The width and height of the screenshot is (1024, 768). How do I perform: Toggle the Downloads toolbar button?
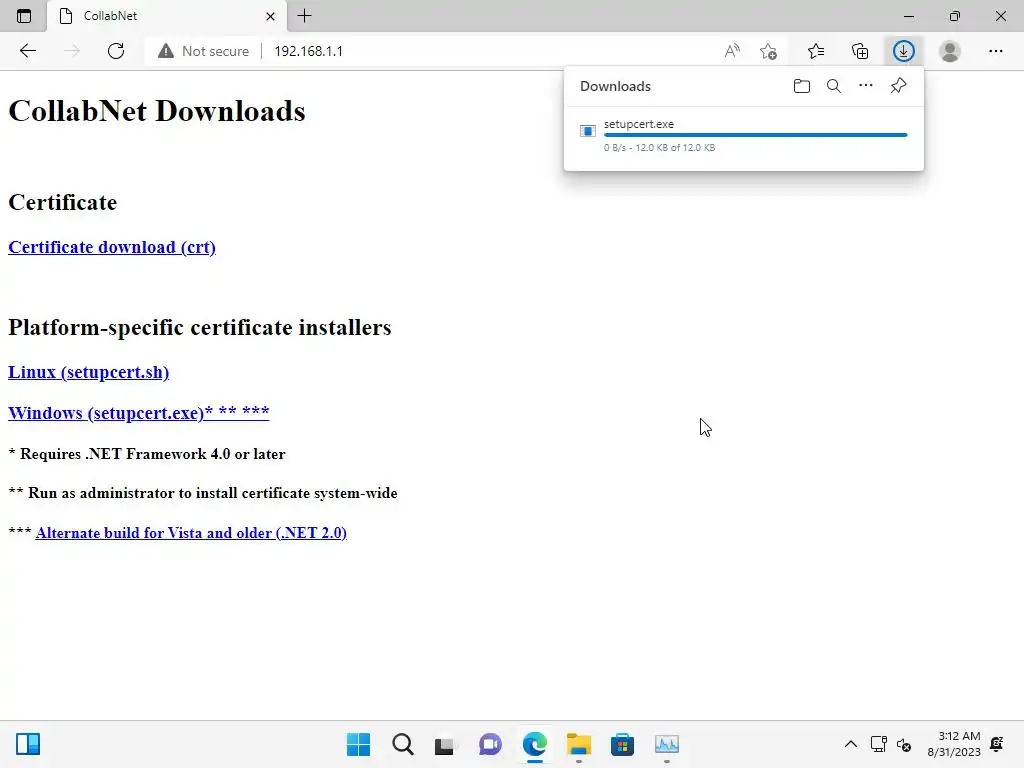pyautogui.click(x=904, y=51)
